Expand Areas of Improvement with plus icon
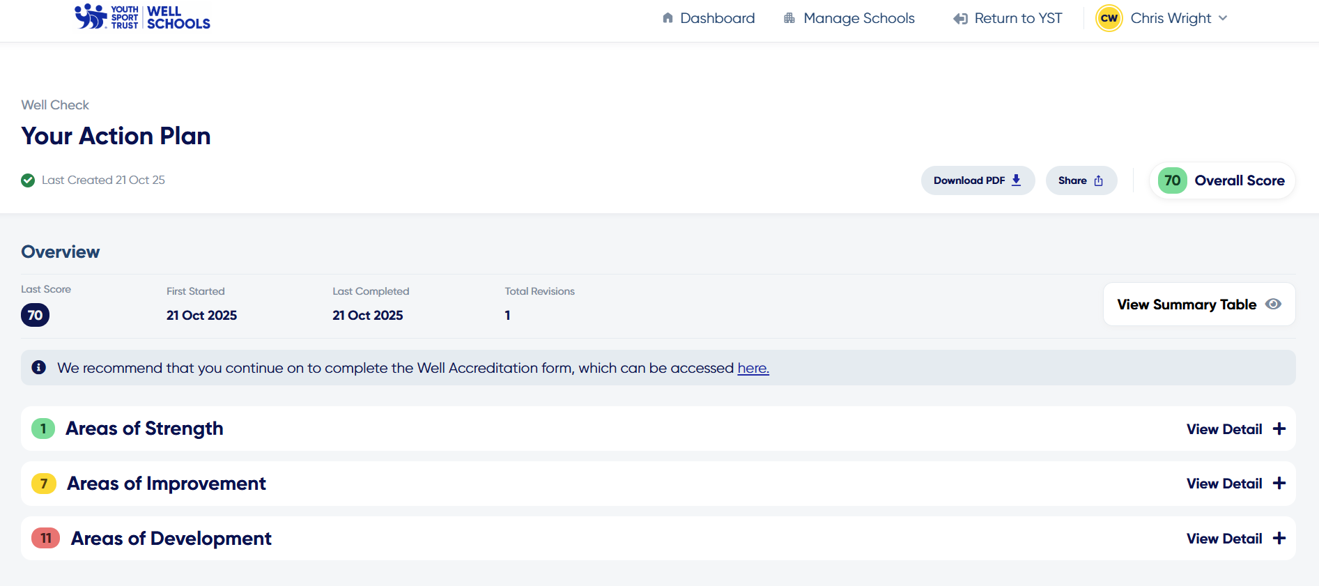The image size is (1319, 586). [1279, 484]
